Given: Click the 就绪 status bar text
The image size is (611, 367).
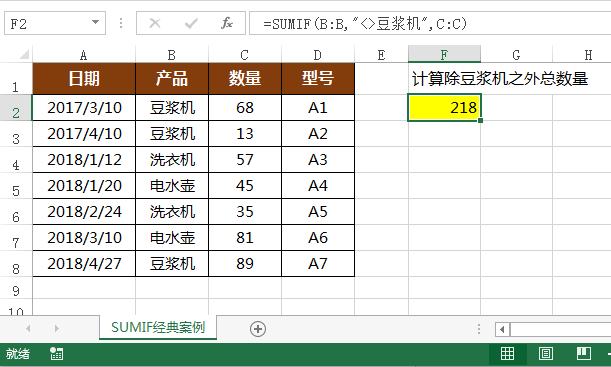Looking at the screenshot, I should coord(18,354).
